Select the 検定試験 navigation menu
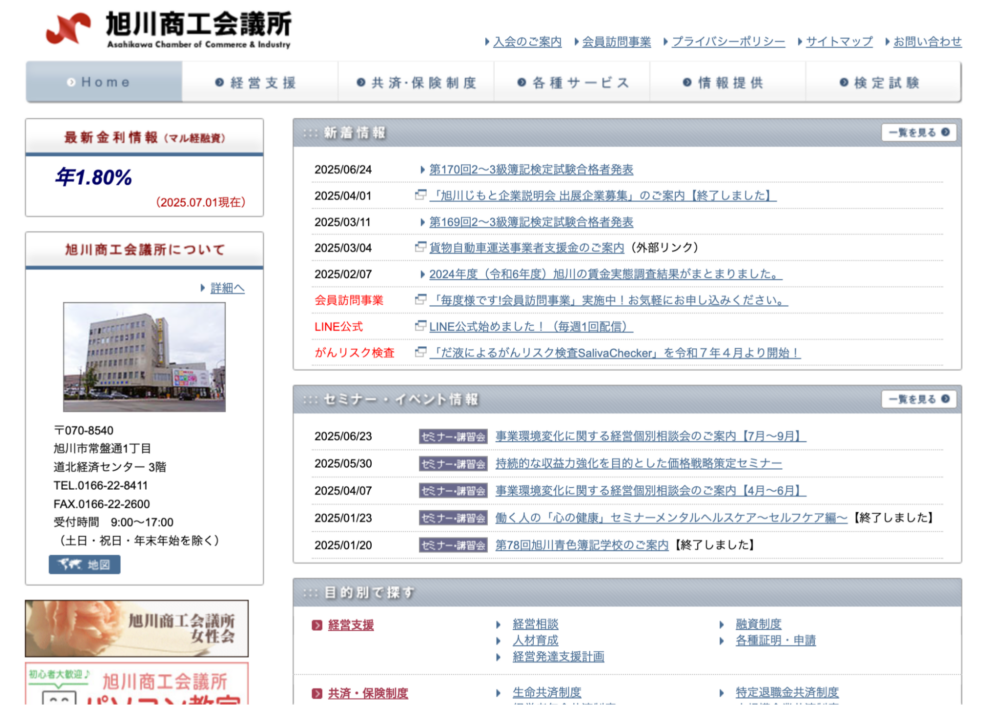This screenshot has height=705, width=1000. [x=883, y=83]
